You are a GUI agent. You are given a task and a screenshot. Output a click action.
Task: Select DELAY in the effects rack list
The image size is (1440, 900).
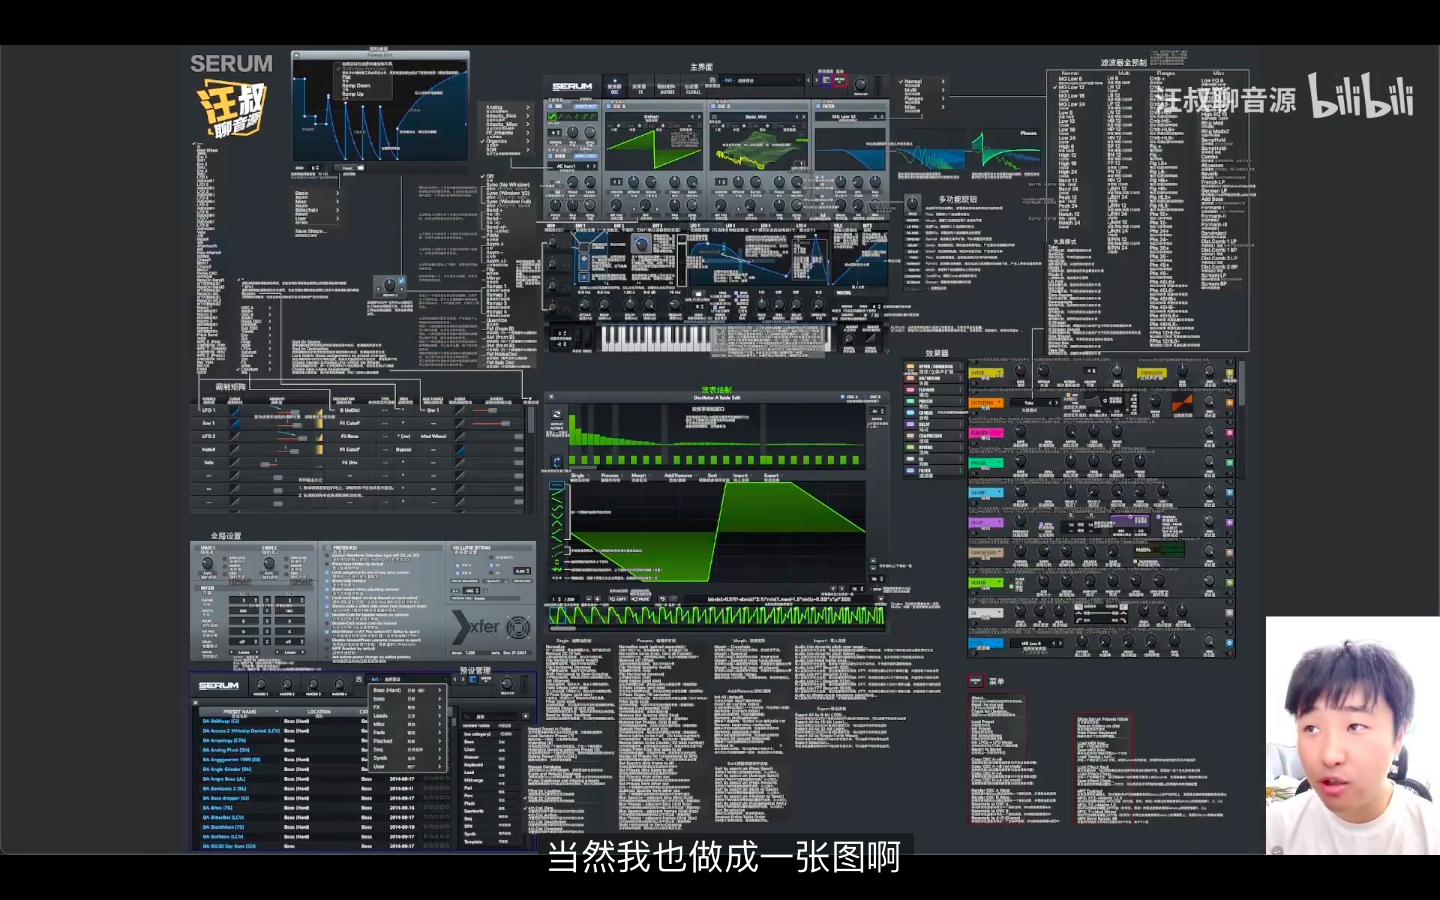pos(934,424)
